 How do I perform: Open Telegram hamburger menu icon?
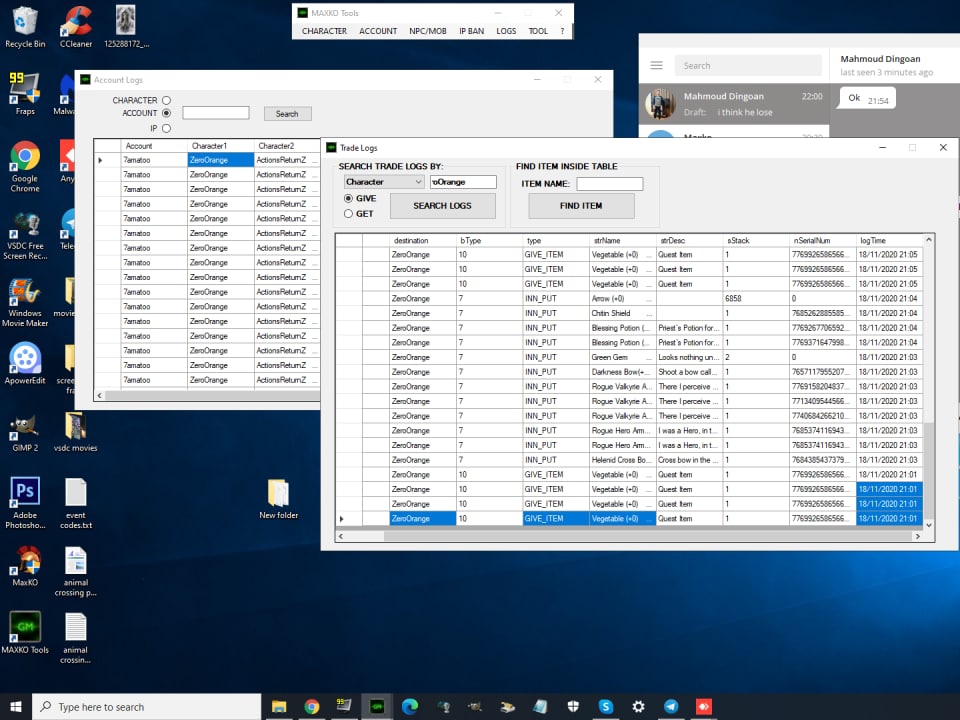[656, 65]
